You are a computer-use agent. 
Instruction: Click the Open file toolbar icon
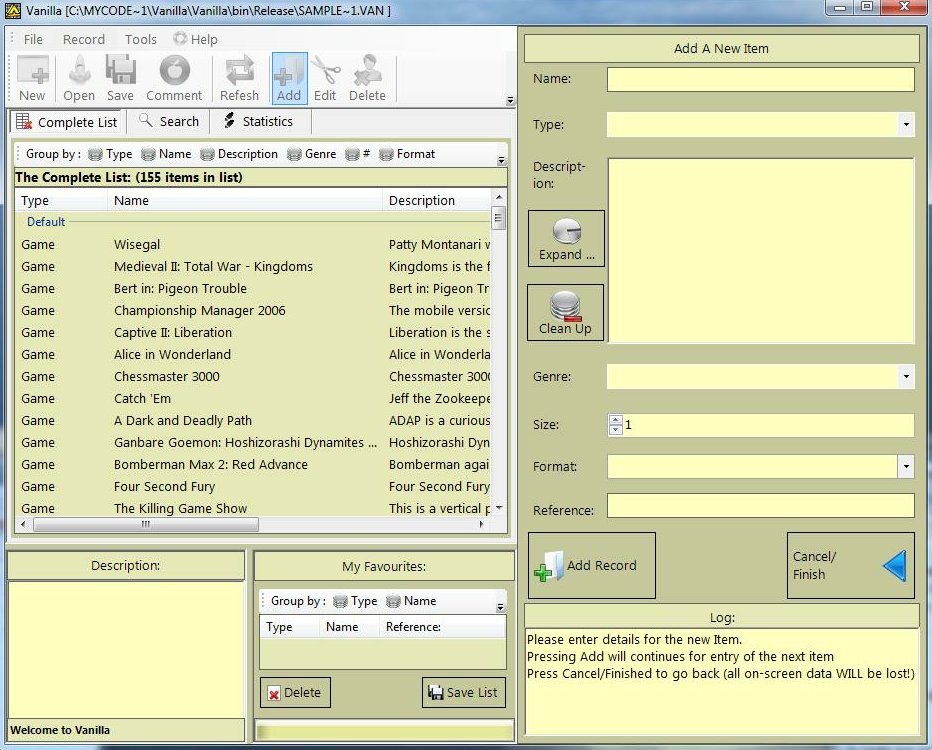point(79,78)
